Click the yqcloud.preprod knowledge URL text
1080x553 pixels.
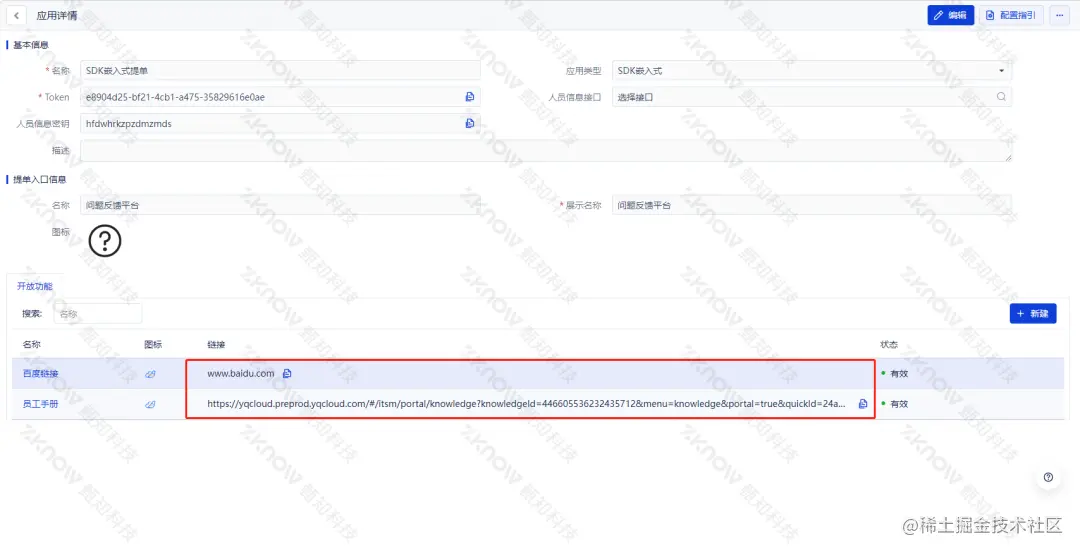(526, 404)
